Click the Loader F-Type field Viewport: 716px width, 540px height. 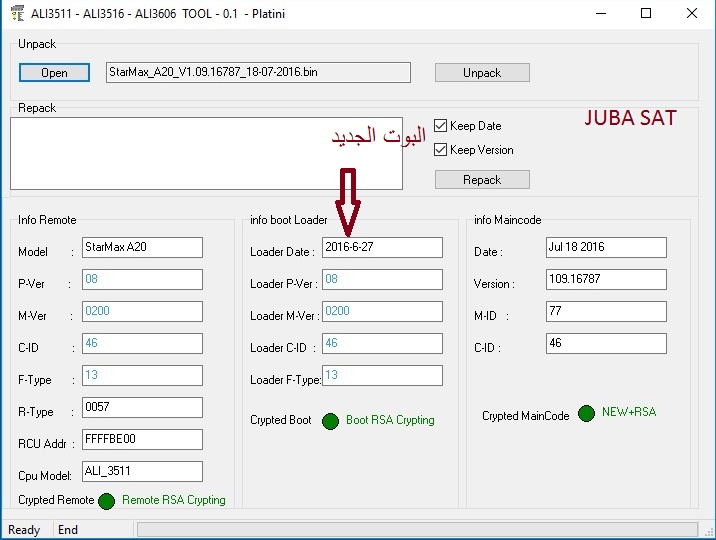pos(382,375)
